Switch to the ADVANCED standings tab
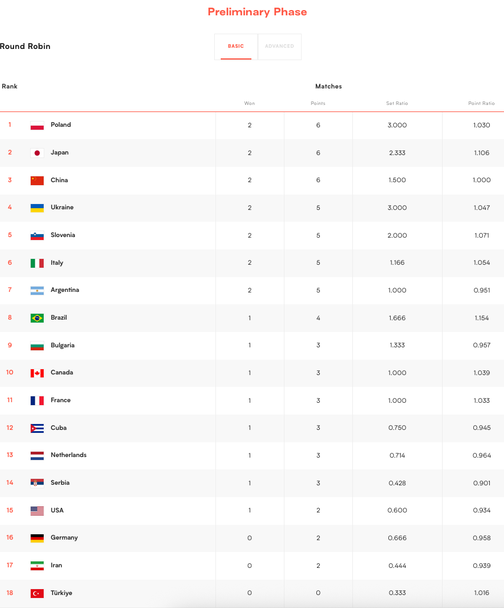 [x=280, y=47]
